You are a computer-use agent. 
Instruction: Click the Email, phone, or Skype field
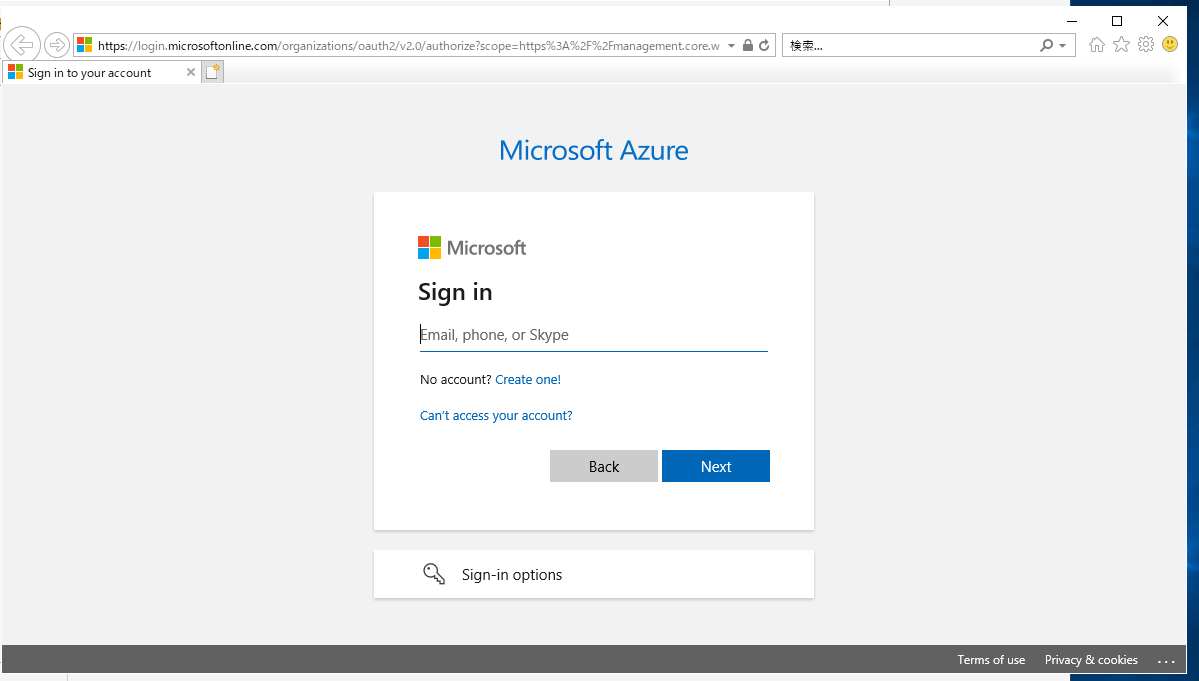593,335
